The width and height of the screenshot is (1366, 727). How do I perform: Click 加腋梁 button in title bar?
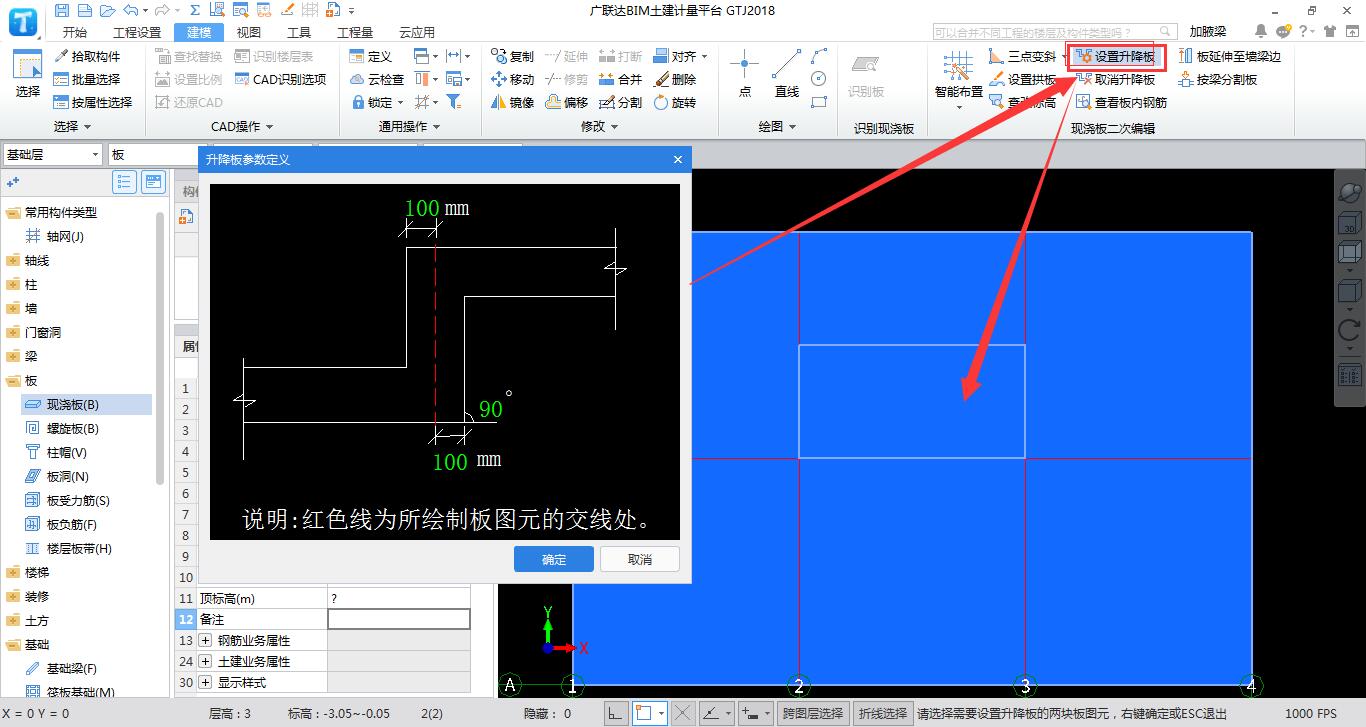click(x=1207, y=32)
